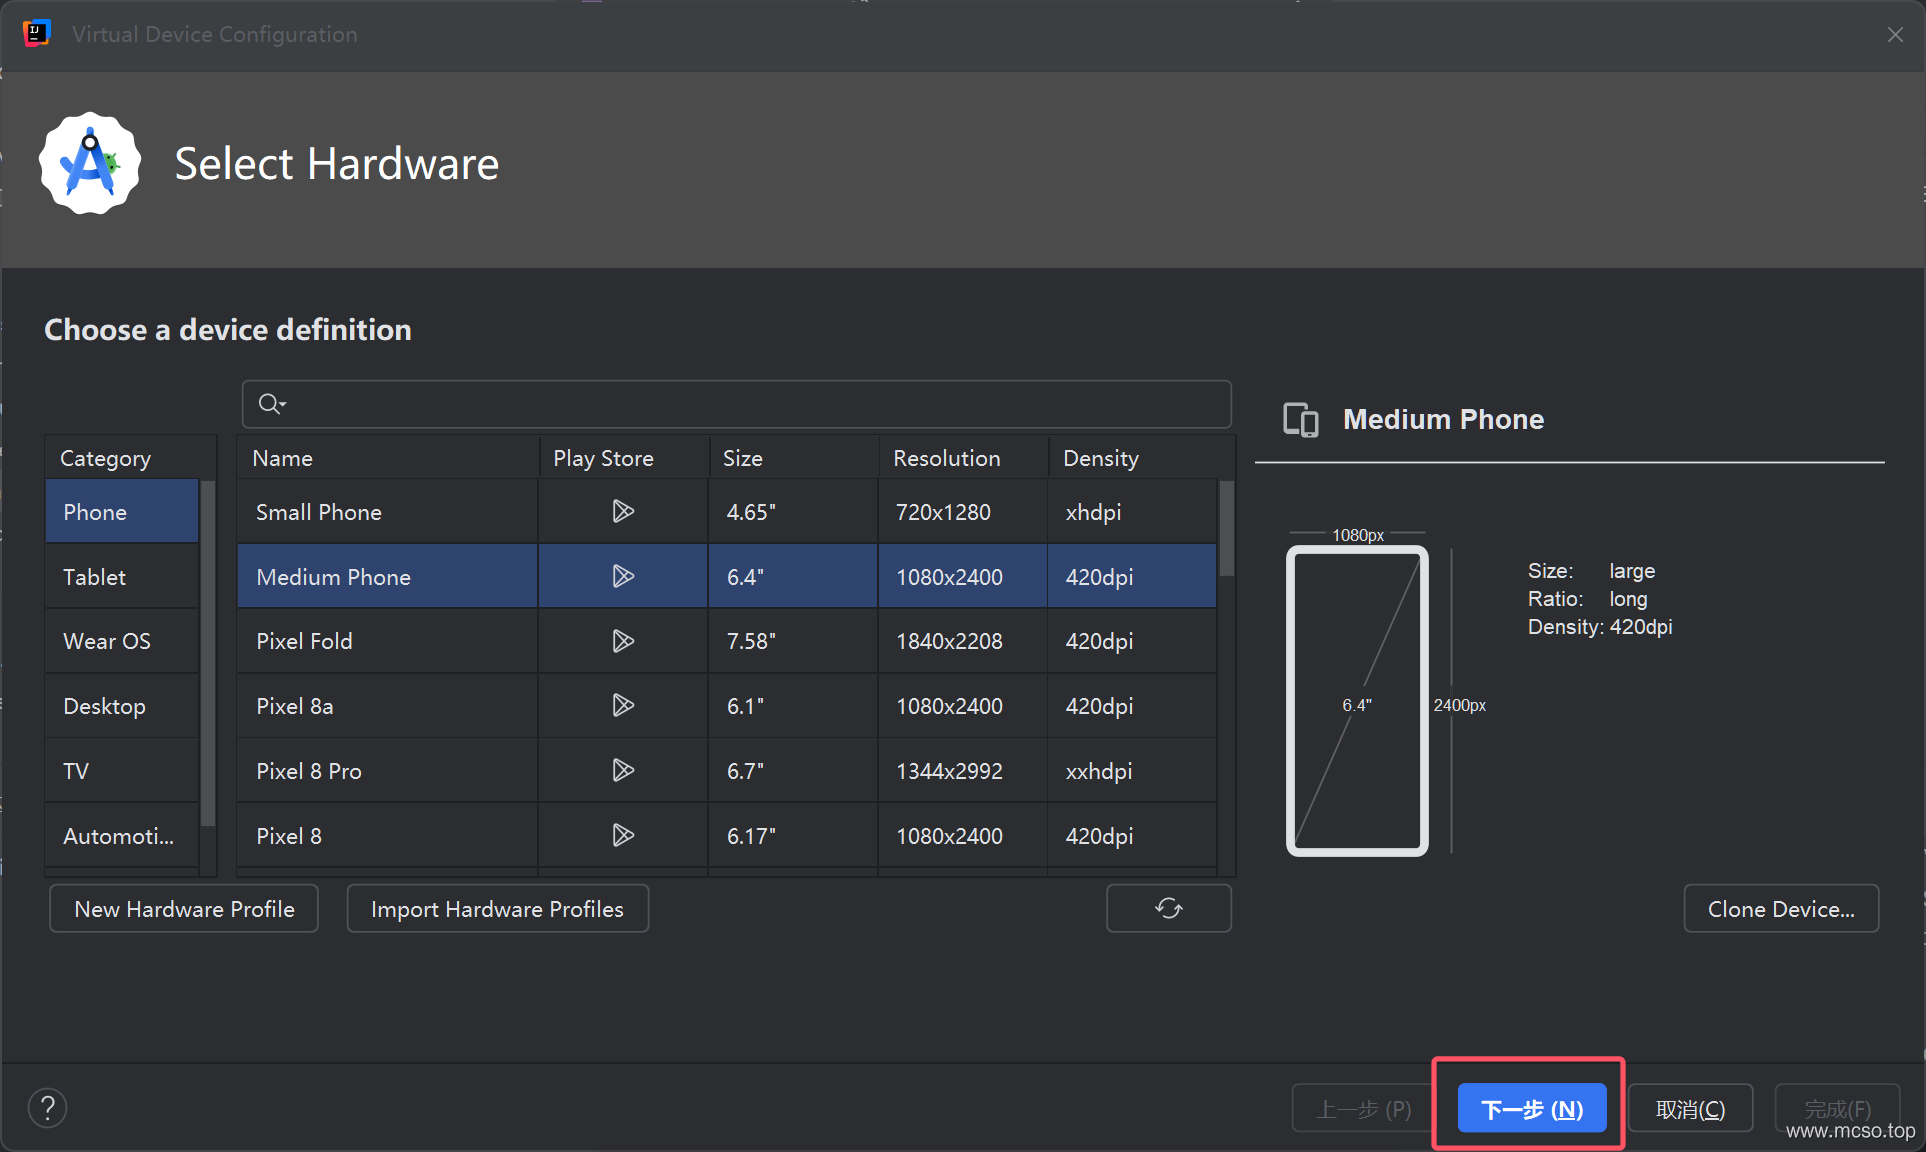Click the 取消(C) cancel button
This screenshot has height=1152, width=1926.
(1690, 1109)
